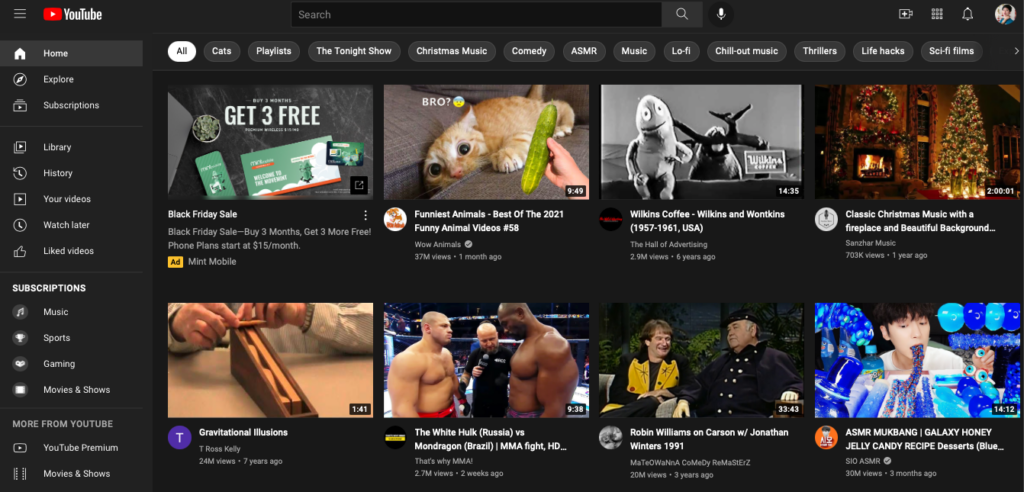Image resolution: width=1024 pixels, height=492 pixels.
Task: Open YouTube Premium
Action: (x=71, y=448)
